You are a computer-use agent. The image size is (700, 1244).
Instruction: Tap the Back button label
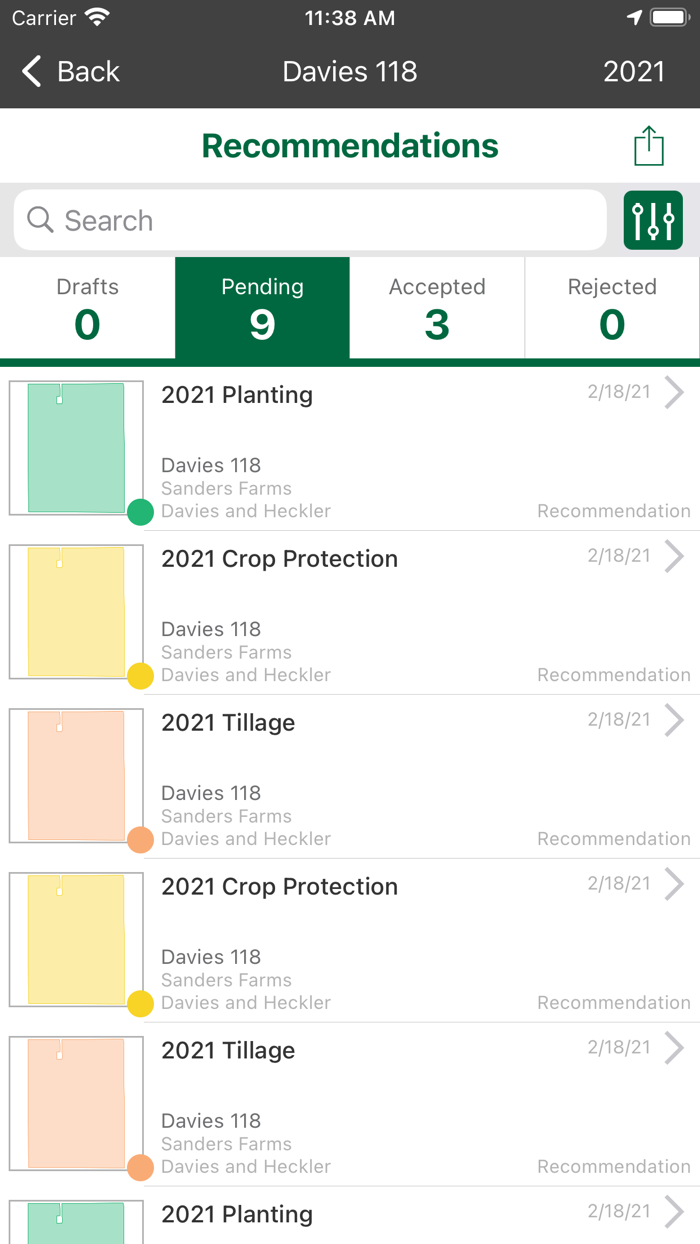88,71
